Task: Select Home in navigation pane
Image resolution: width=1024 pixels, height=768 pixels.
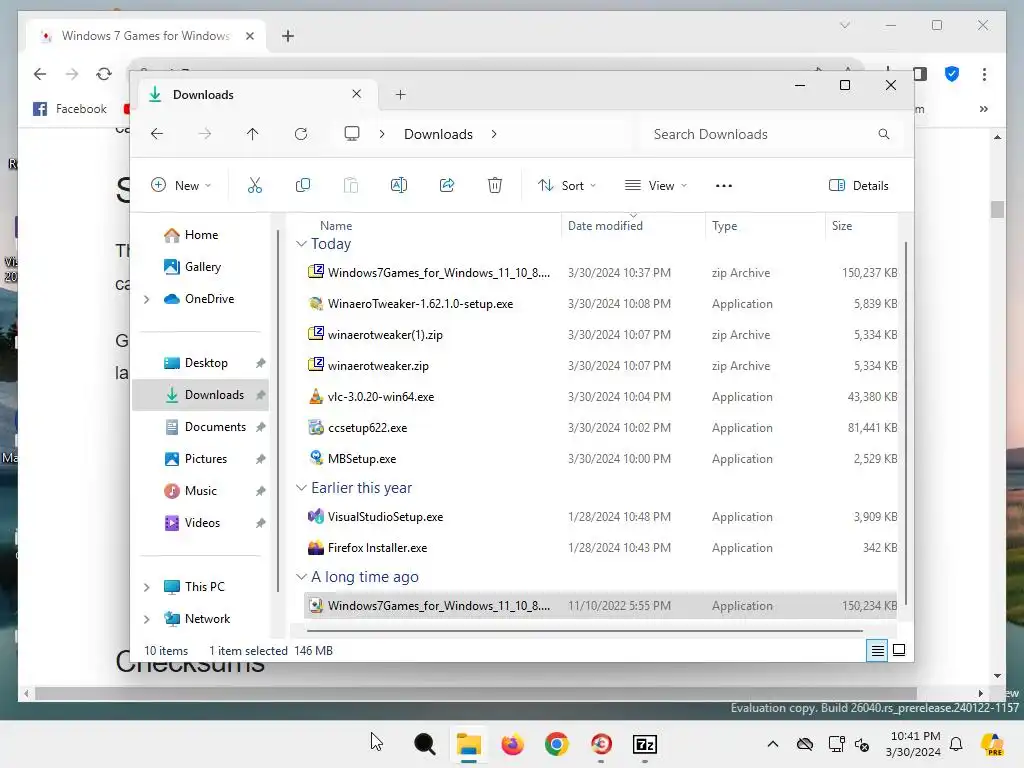Action: pyautogui.click(x=200, y=235)
